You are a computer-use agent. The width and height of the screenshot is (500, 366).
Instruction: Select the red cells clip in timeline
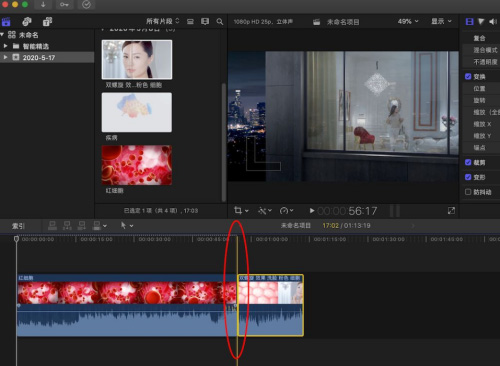click(x=127, y=305)
